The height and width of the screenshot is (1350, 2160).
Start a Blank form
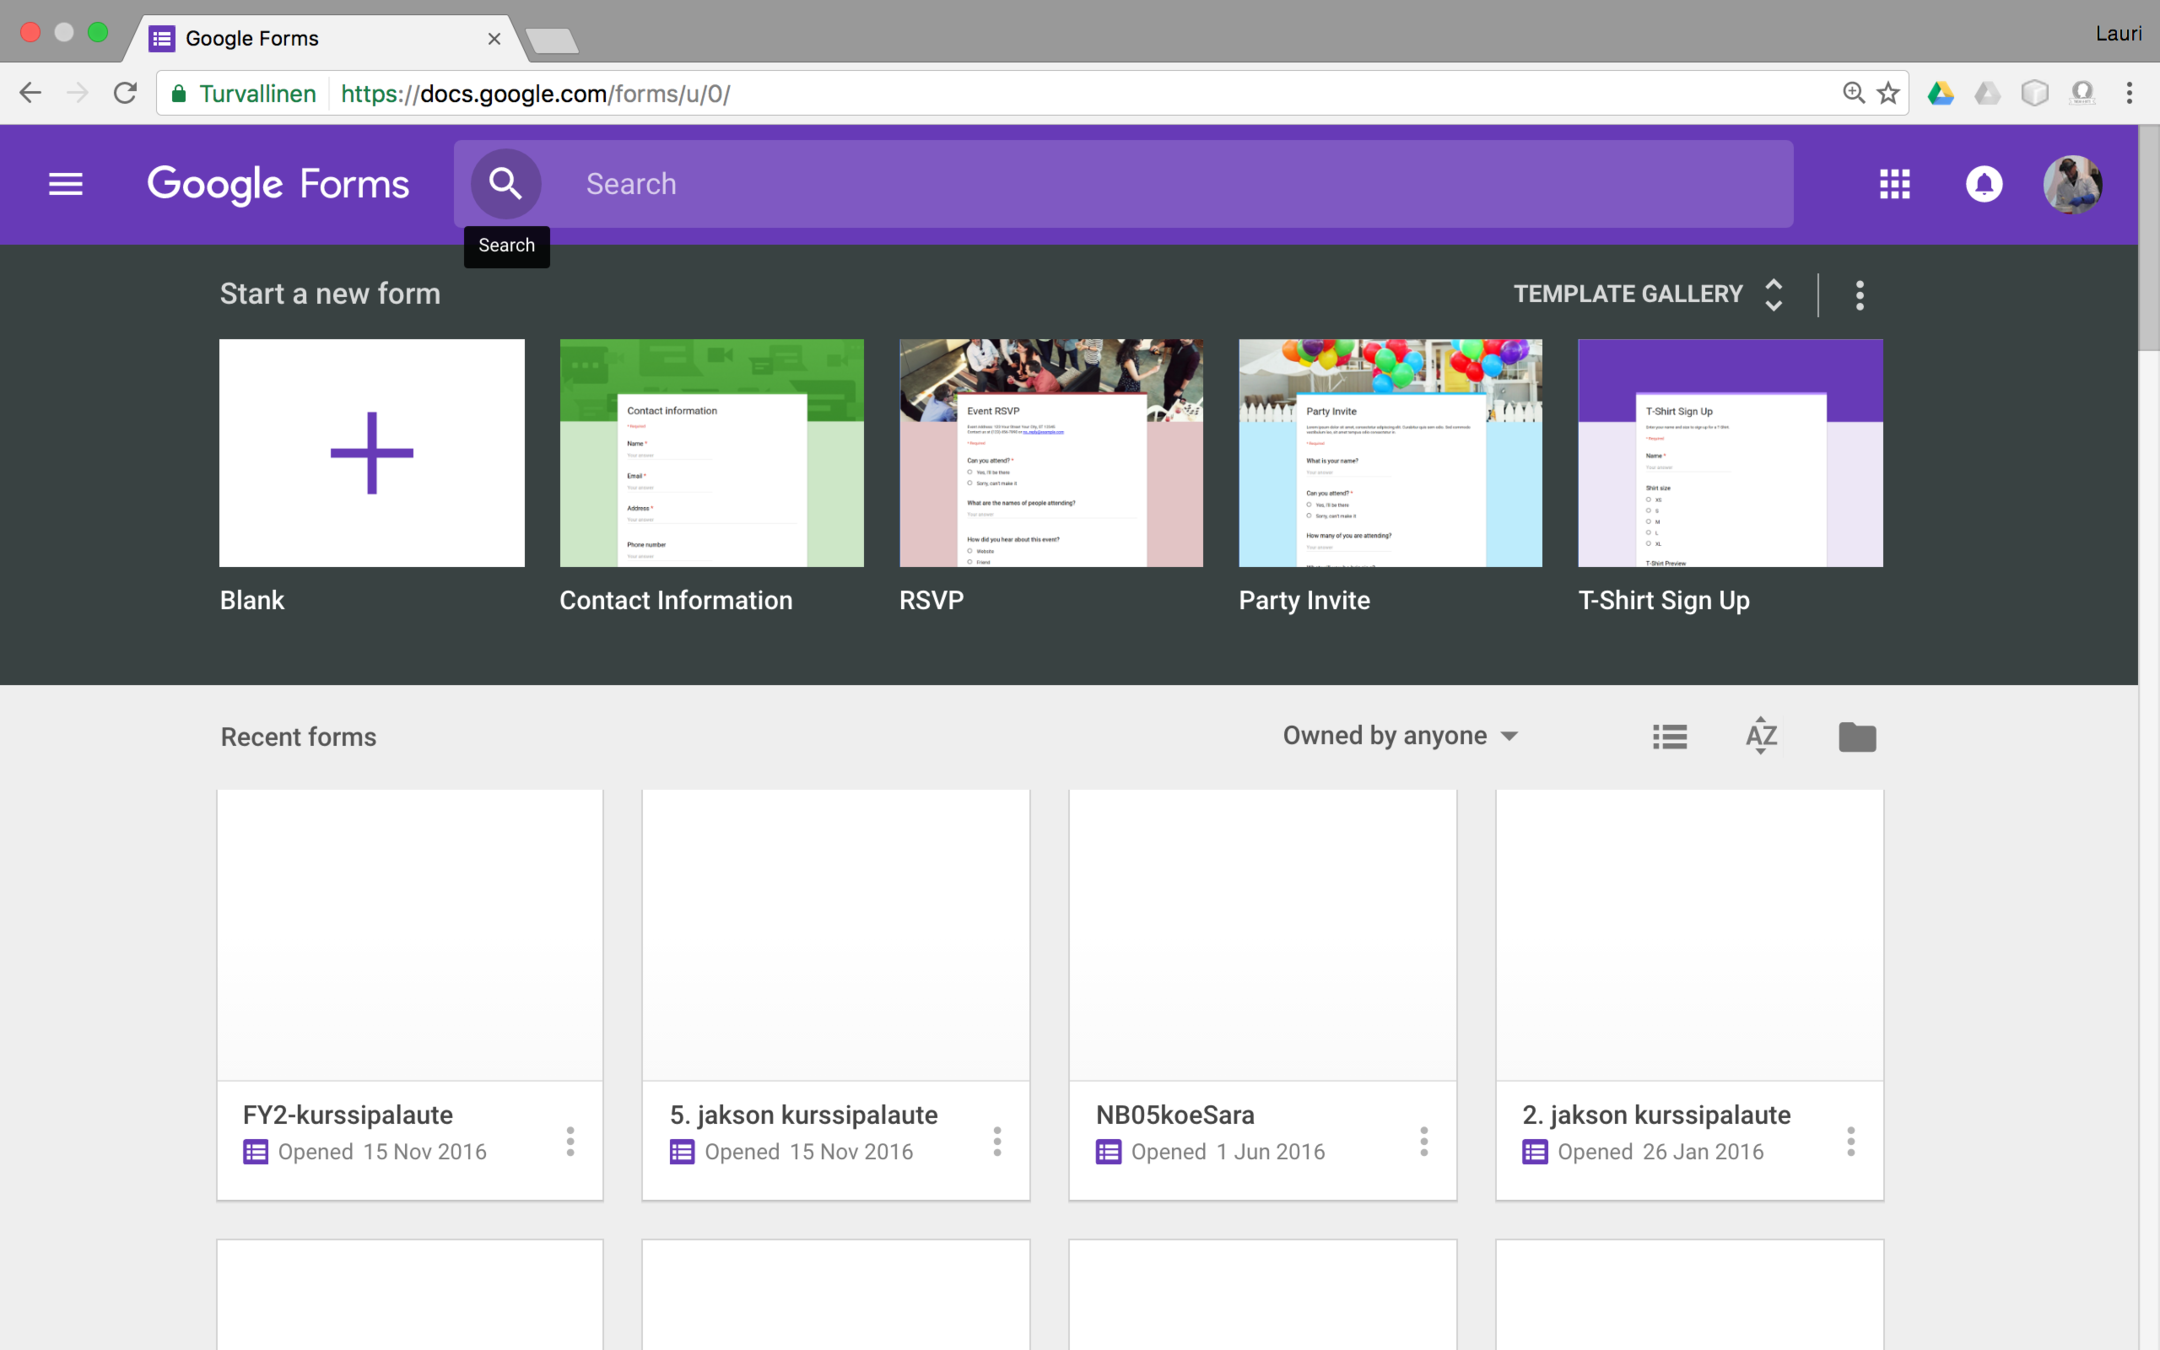click(372, 453)
